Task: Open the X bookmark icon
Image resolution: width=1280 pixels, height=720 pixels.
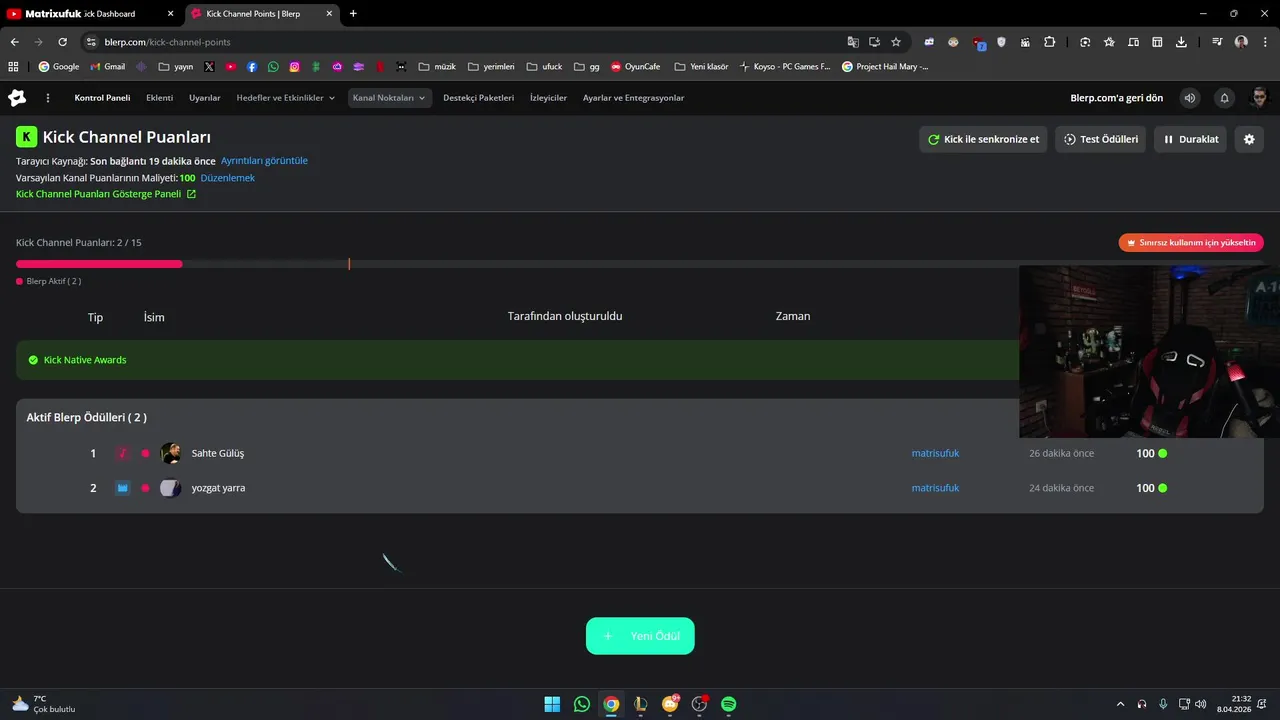Action: 209,67
